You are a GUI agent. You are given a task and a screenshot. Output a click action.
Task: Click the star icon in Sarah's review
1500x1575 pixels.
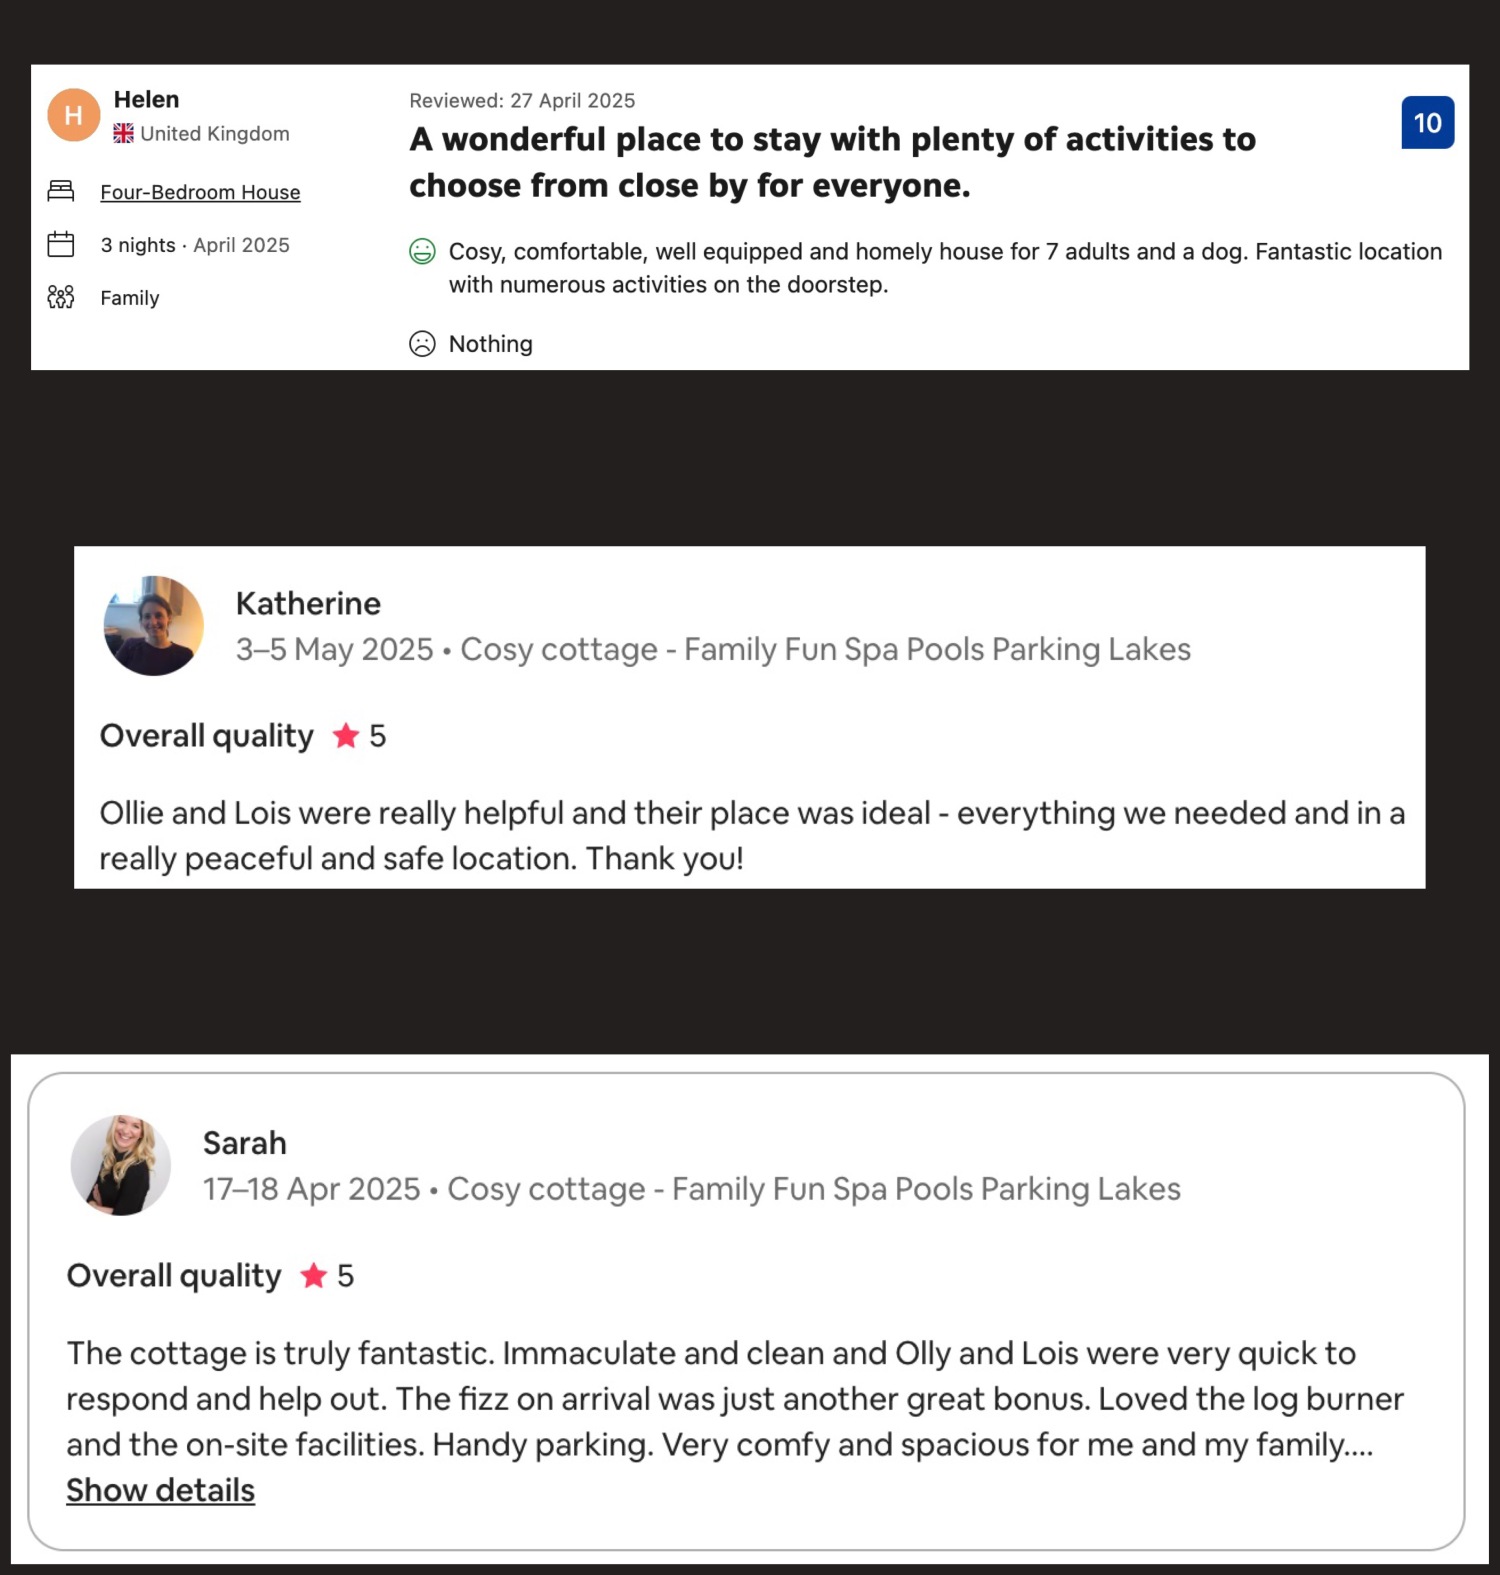click(314, 1275)
